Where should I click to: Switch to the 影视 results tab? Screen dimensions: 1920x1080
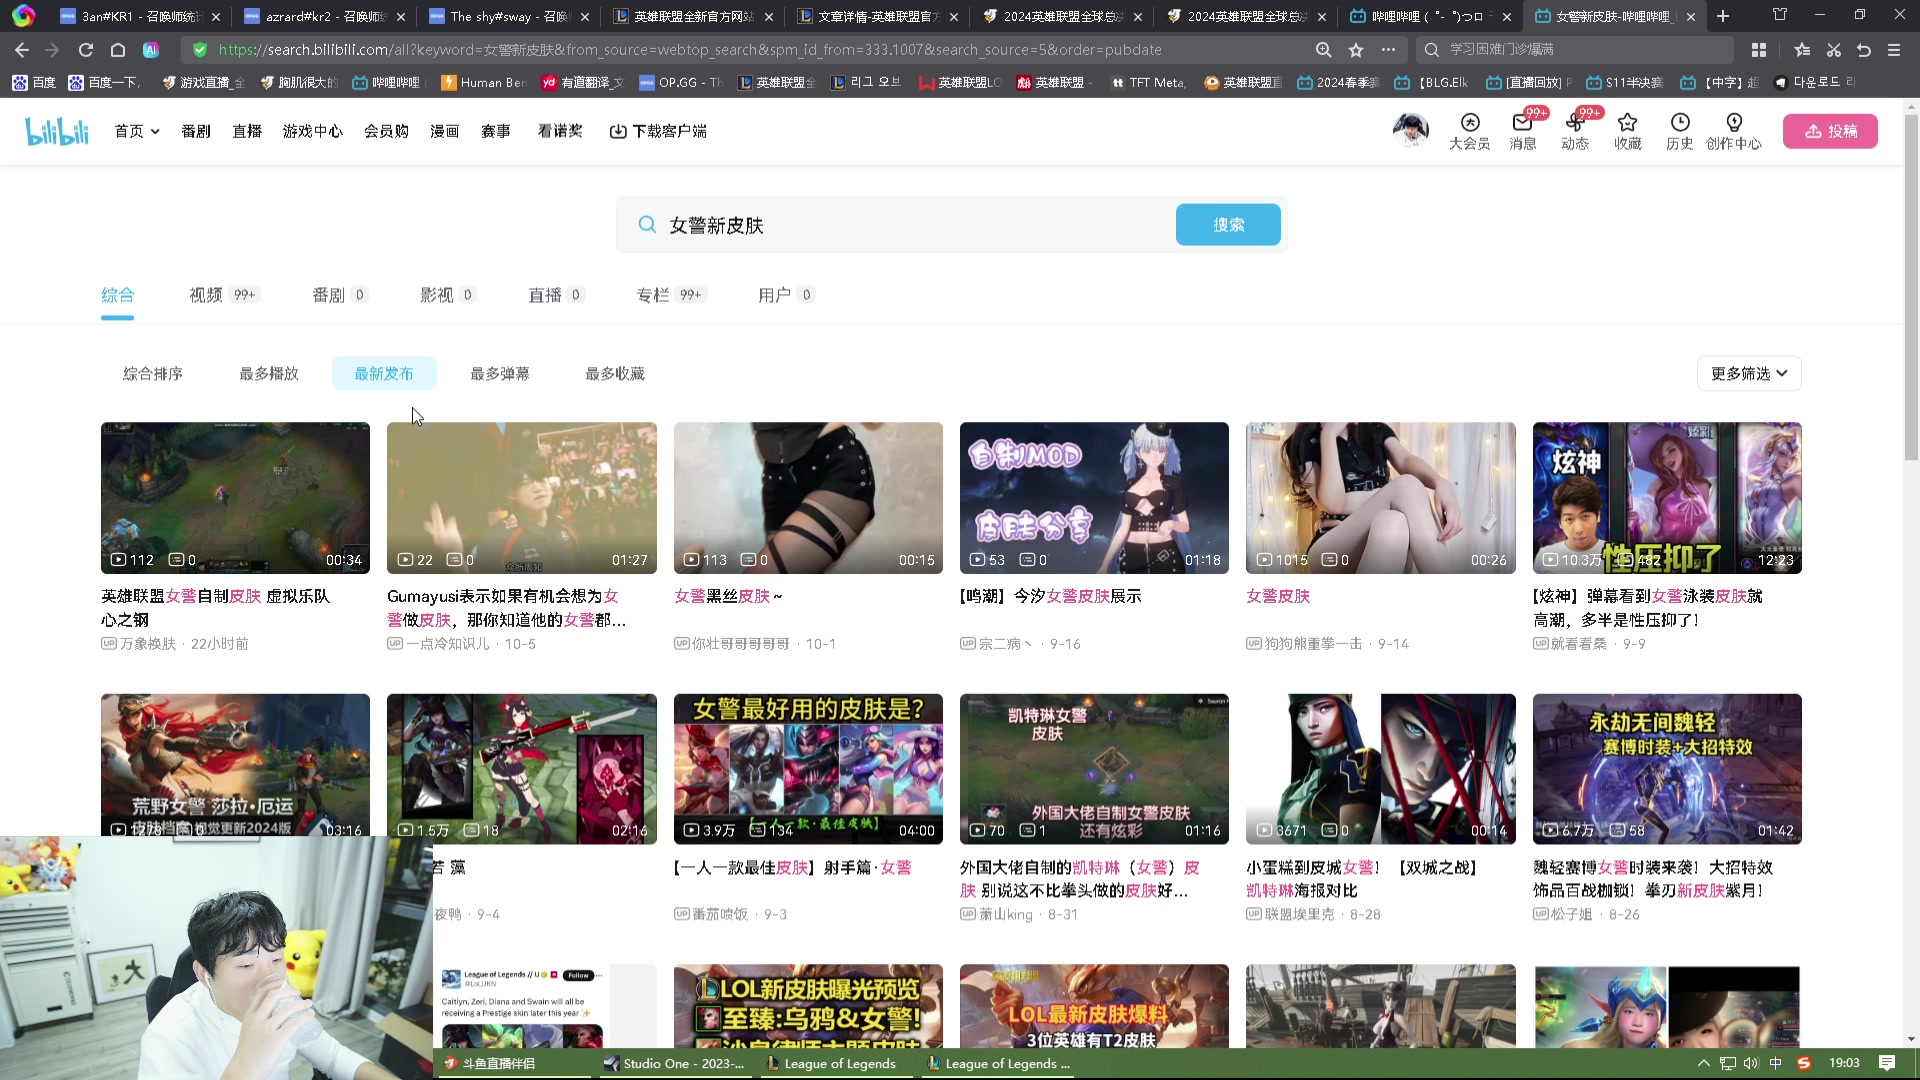[x=448, y=295]
